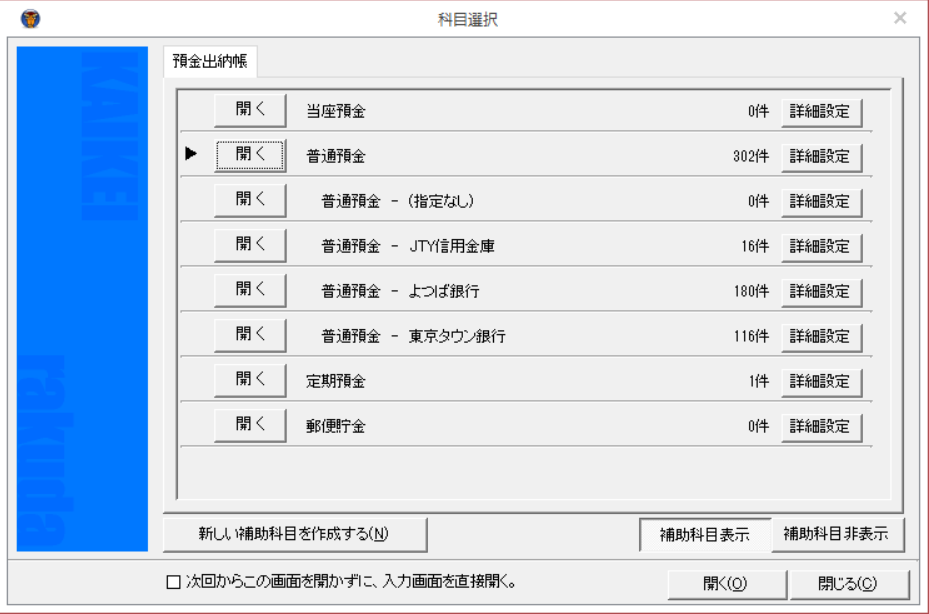Open the 定期預金 account row
The image size is (929, 614).
coord(250,380)
